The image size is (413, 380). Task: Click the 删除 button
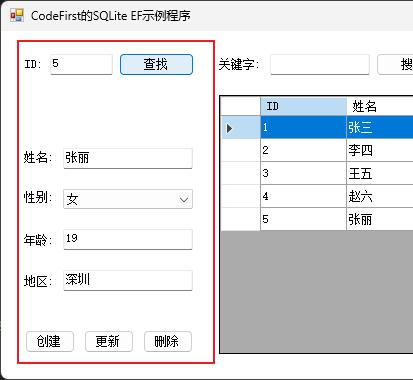tap(168, 341)
